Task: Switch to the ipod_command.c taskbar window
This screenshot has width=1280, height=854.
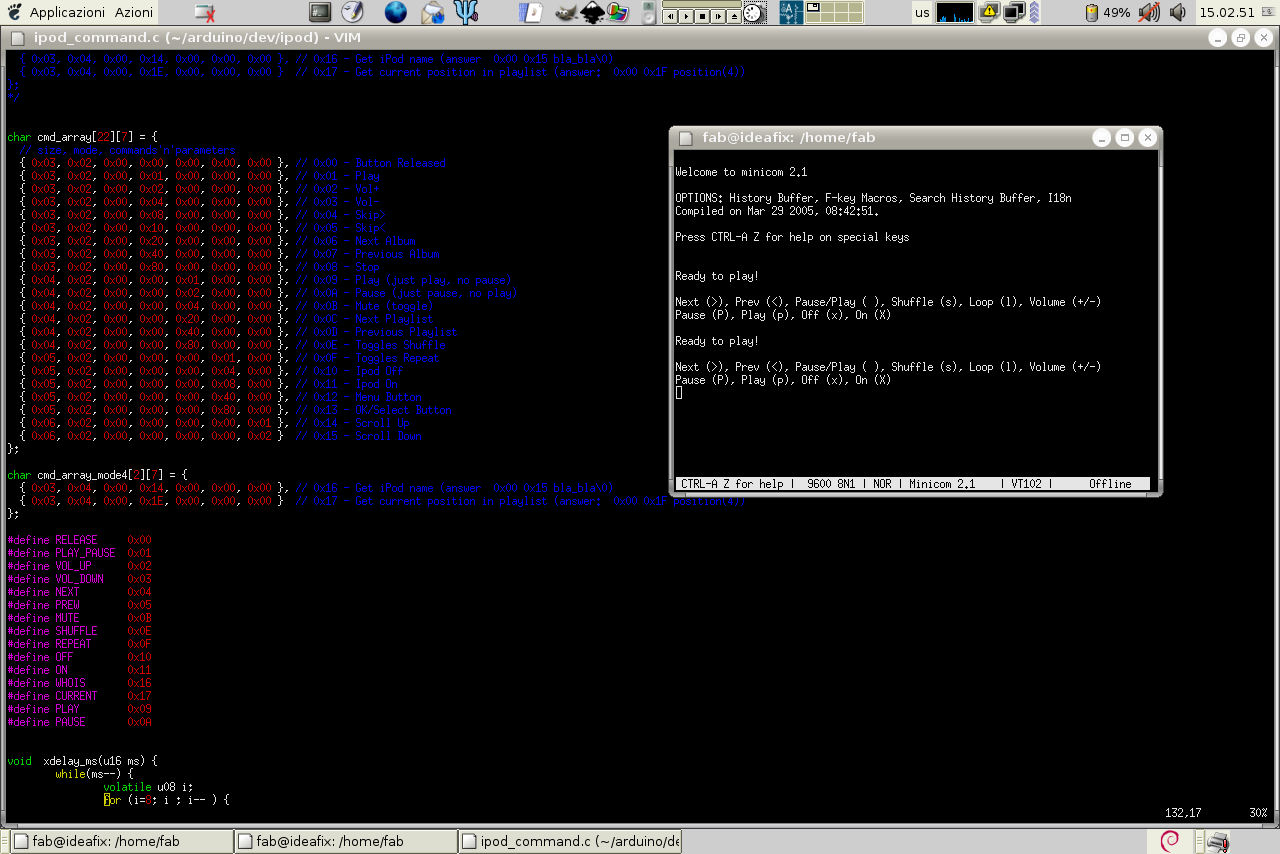Action: click(x=570, y=842)
